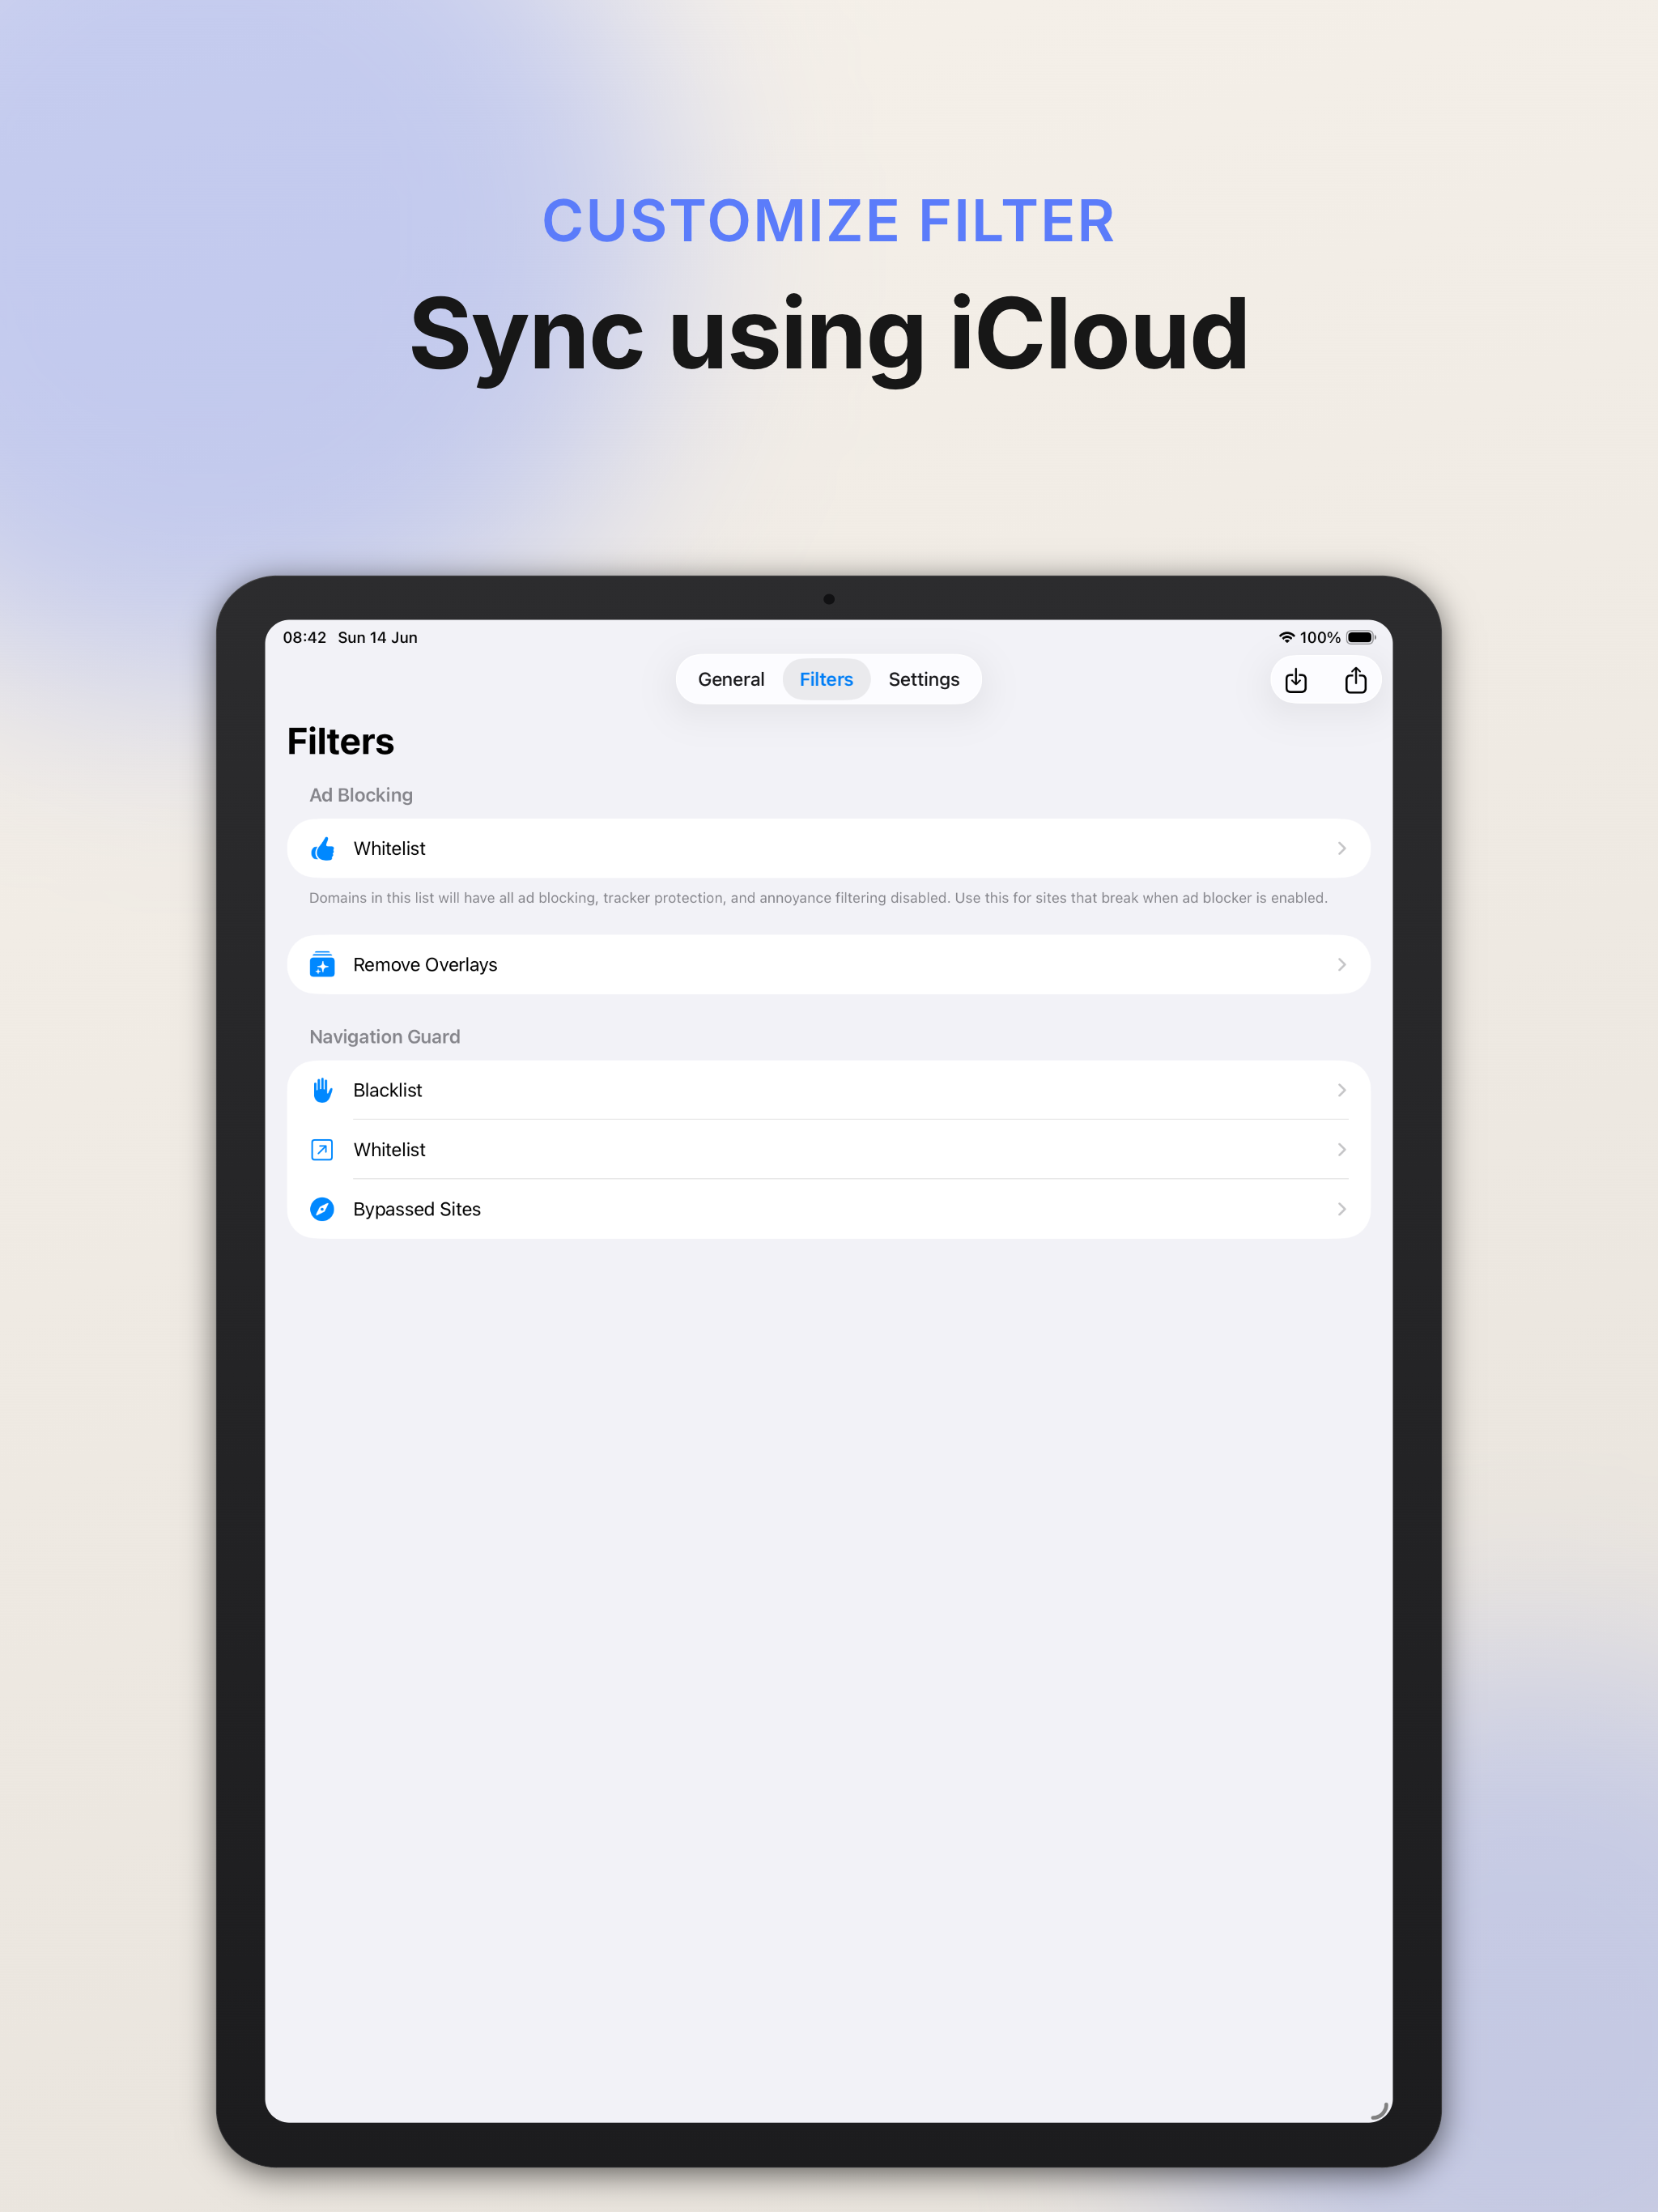Click the Remove Overlays sparkle icon
1658x2212 pixels.
coord(322,964)
